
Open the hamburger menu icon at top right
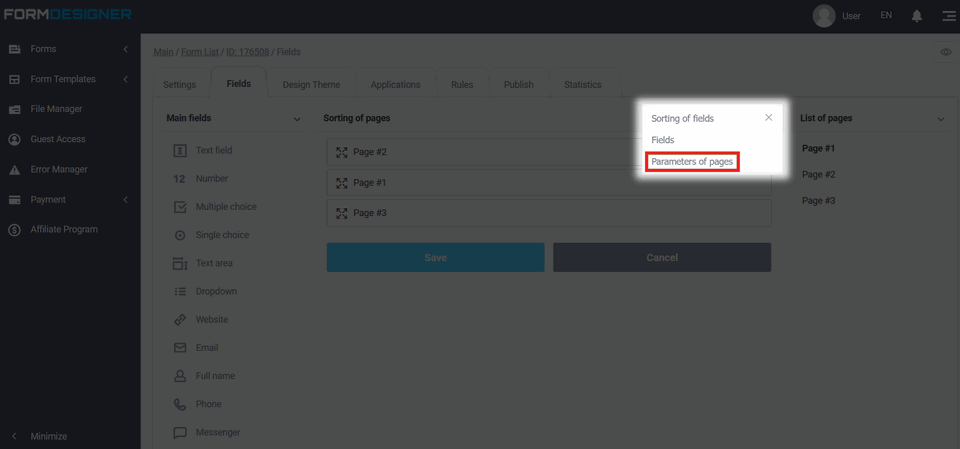948,16
